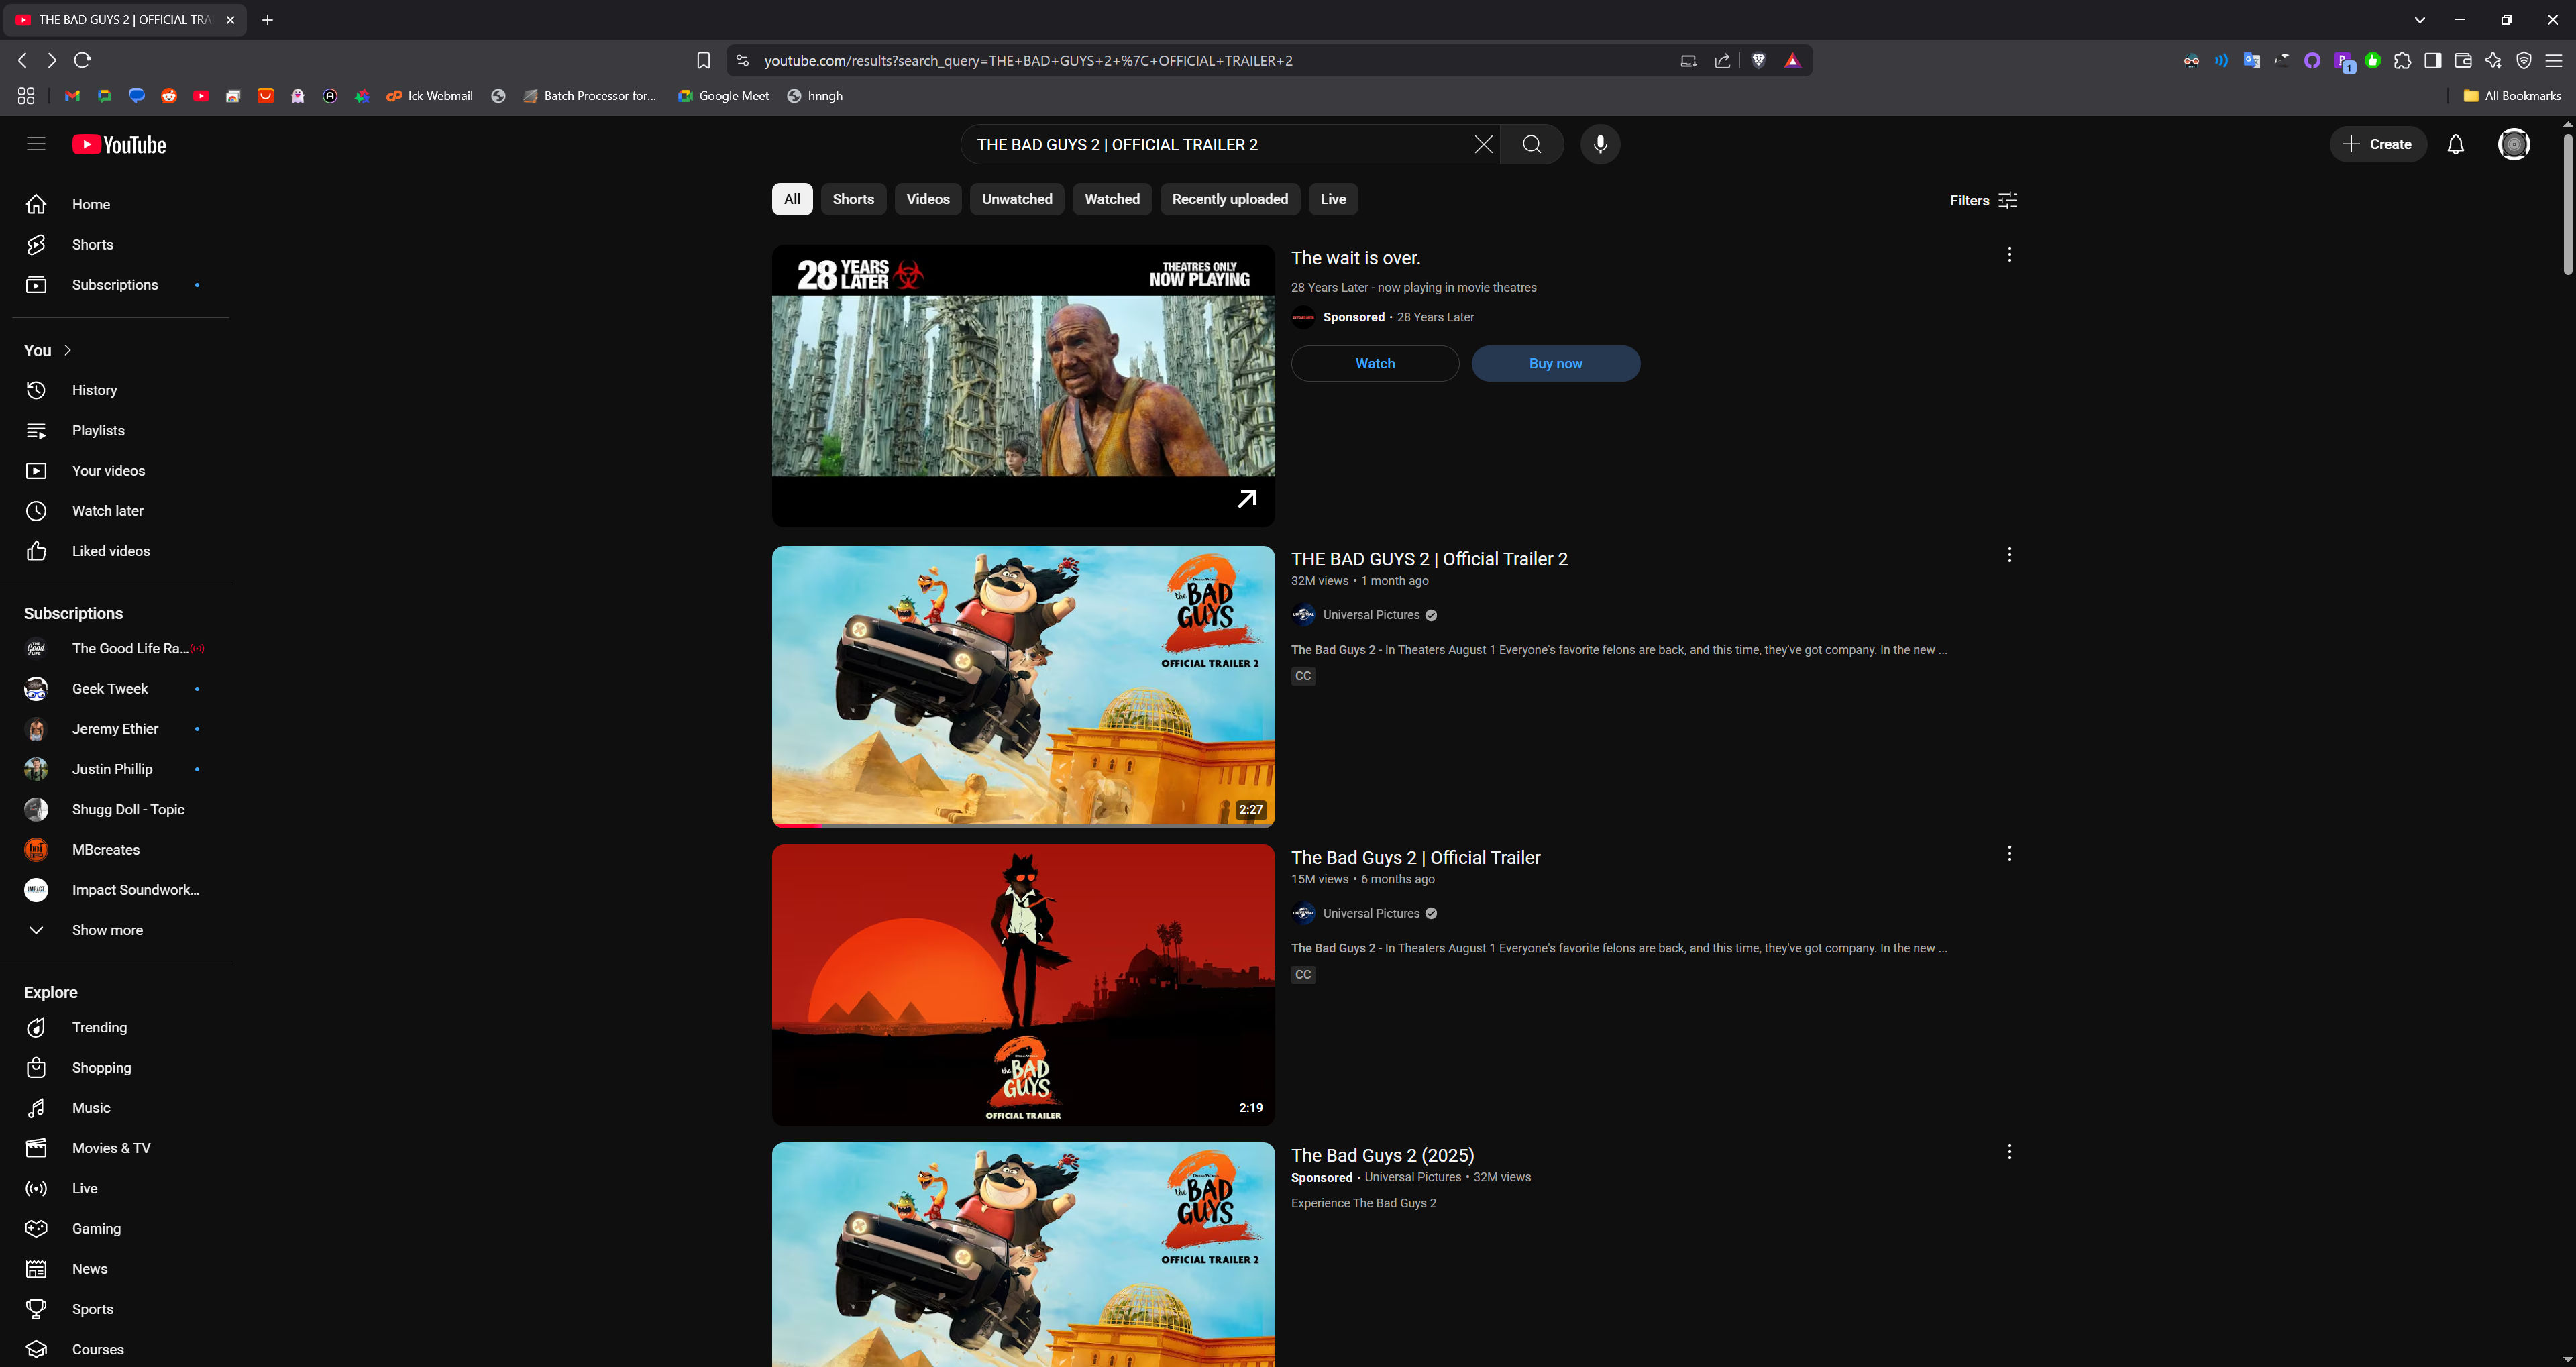Open Gaming in Explore

pyautogui.click(x=115, y=1229)
